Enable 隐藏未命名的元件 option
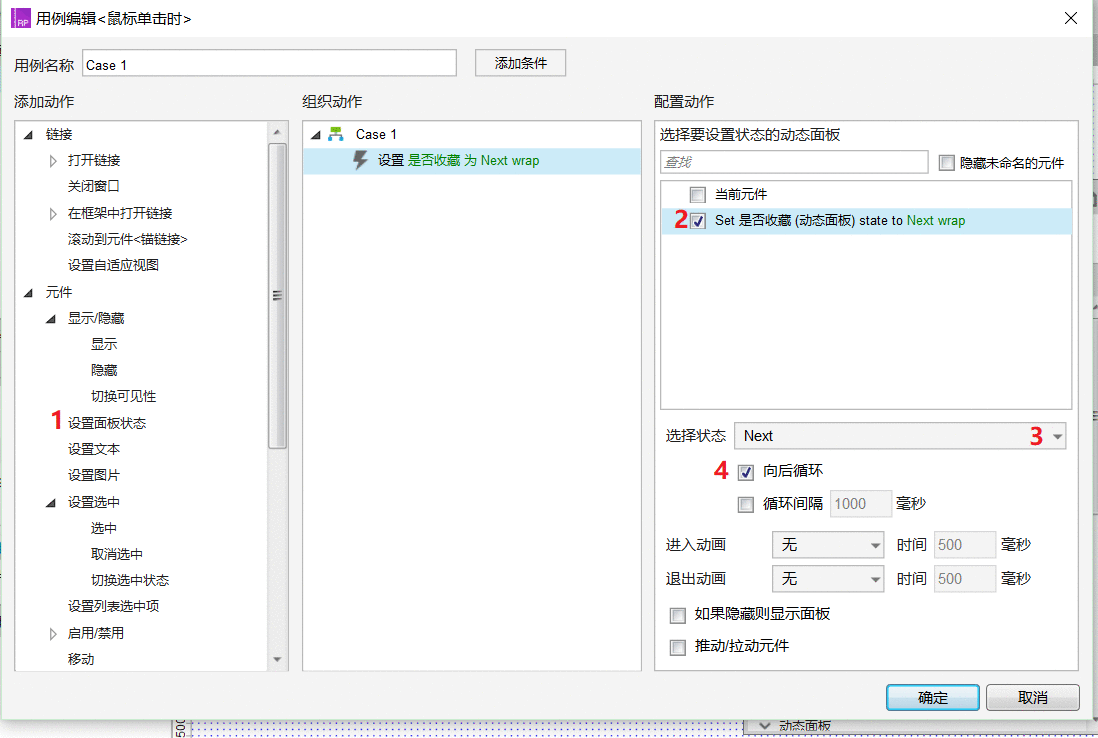 pos(947,163)
